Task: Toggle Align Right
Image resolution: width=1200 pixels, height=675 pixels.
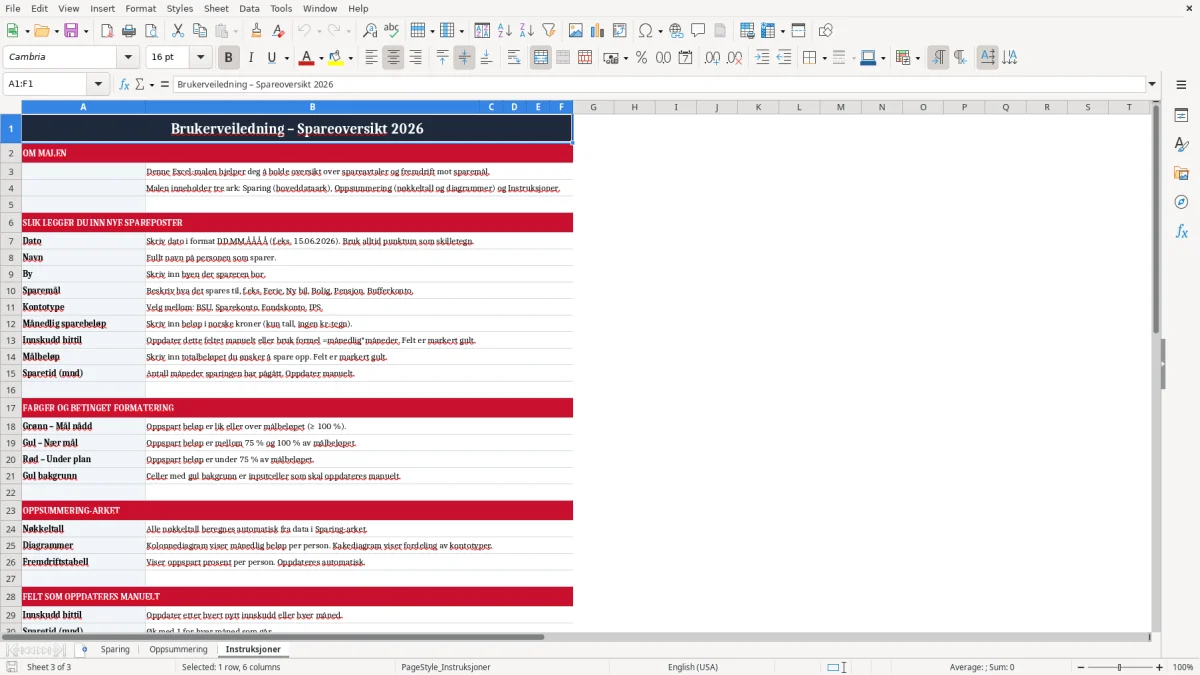Action: point(415,58)
